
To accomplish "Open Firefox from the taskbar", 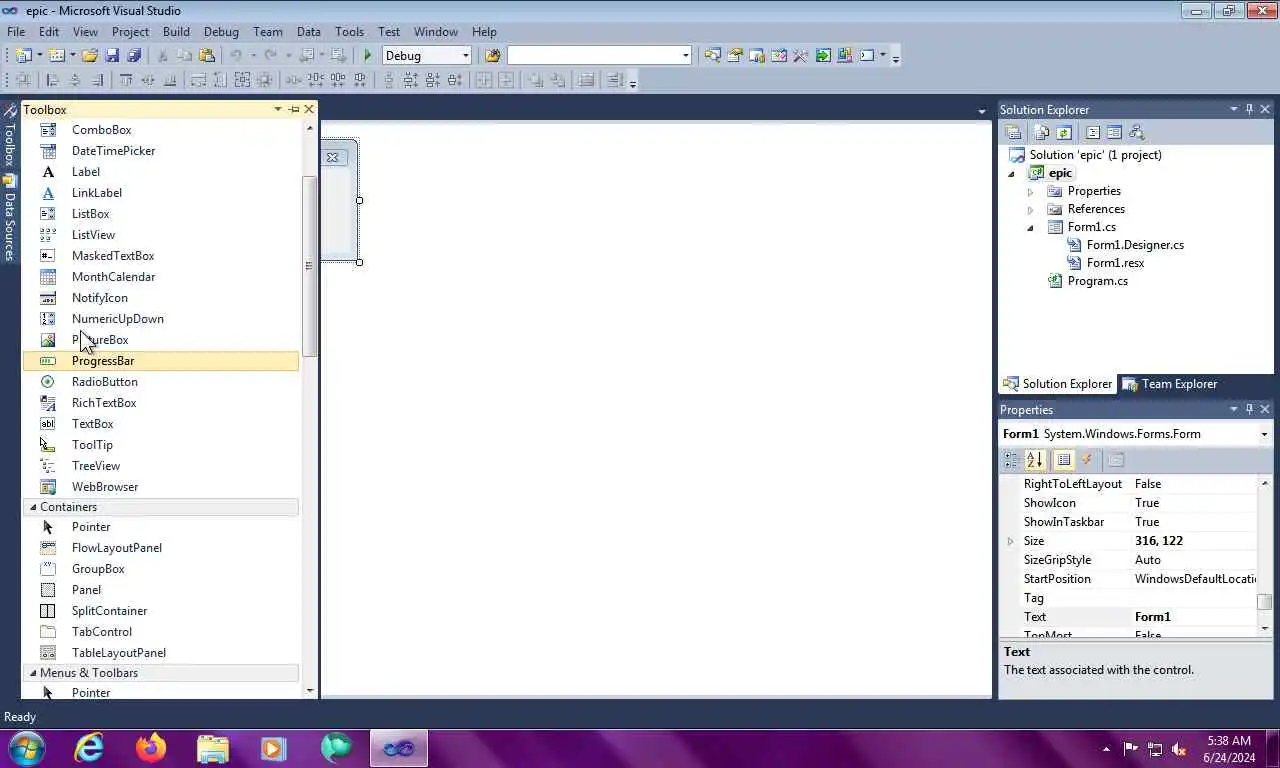I will click(x=151, y=748).
